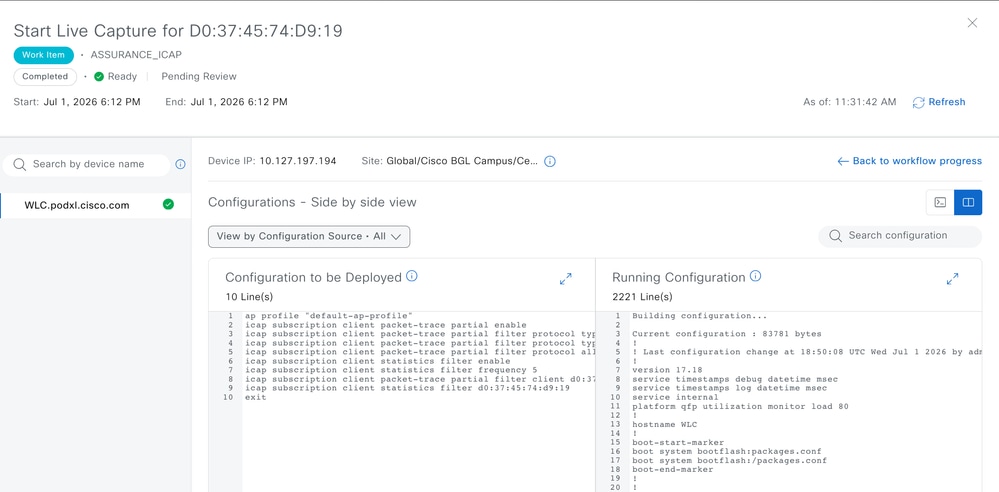Image resolution: width=999 pixels, height=492 pixels.
Task: Click the boot-end-marker line
Action: [x=672, y=470]
